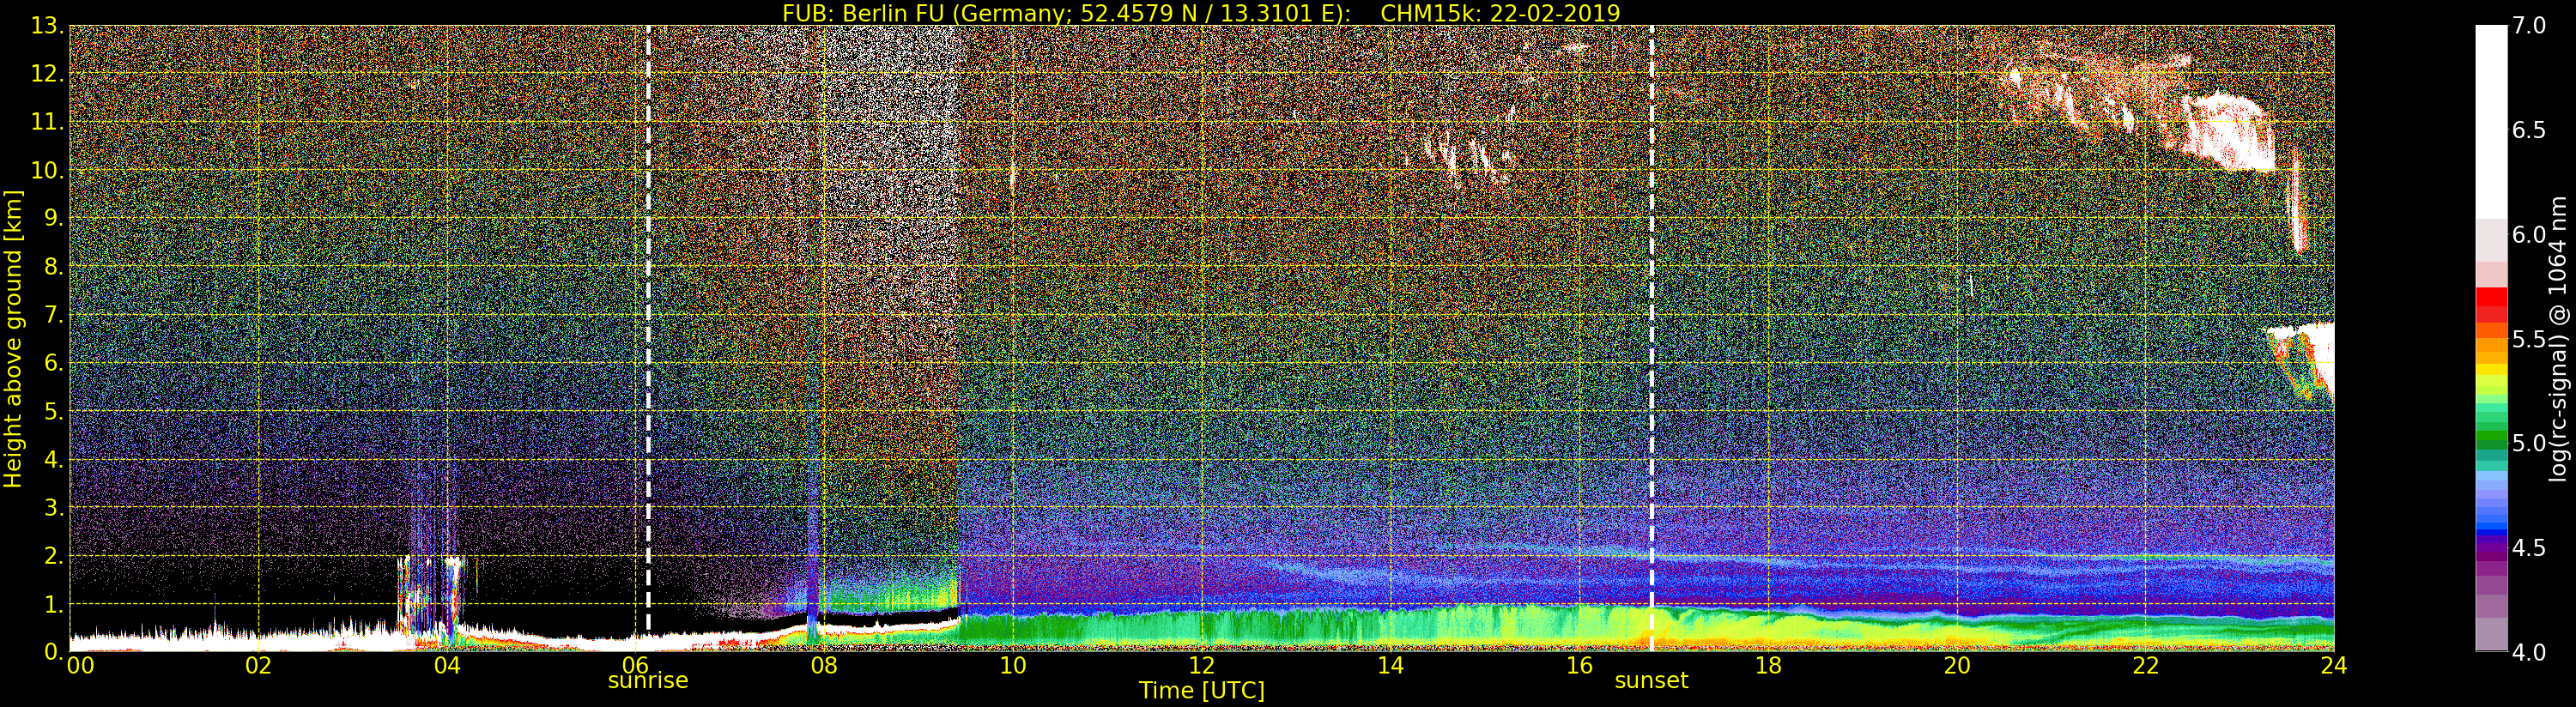Viewport: 2576px width, 707px height.
Task: Click the 'Time [UTC]' axis label
Action: click(1202, 691)
